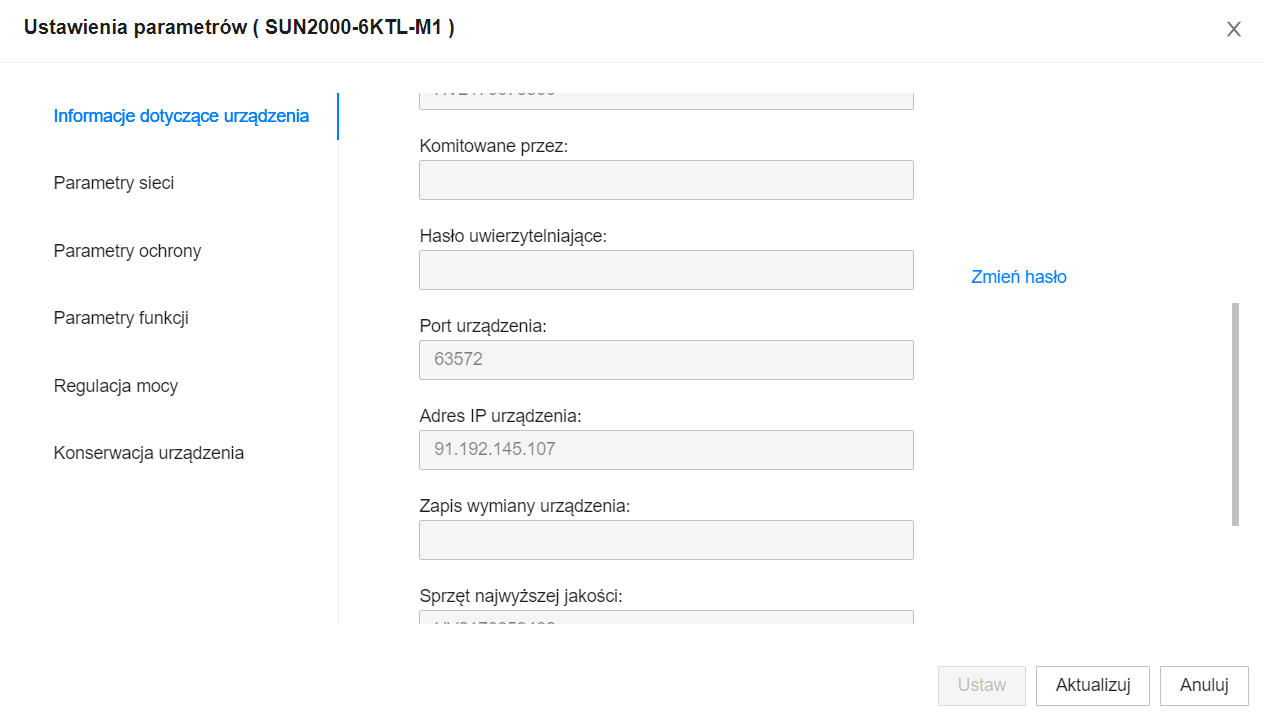Switch to Parametry sieci section
1263x718 pixels.
point(114,183)
